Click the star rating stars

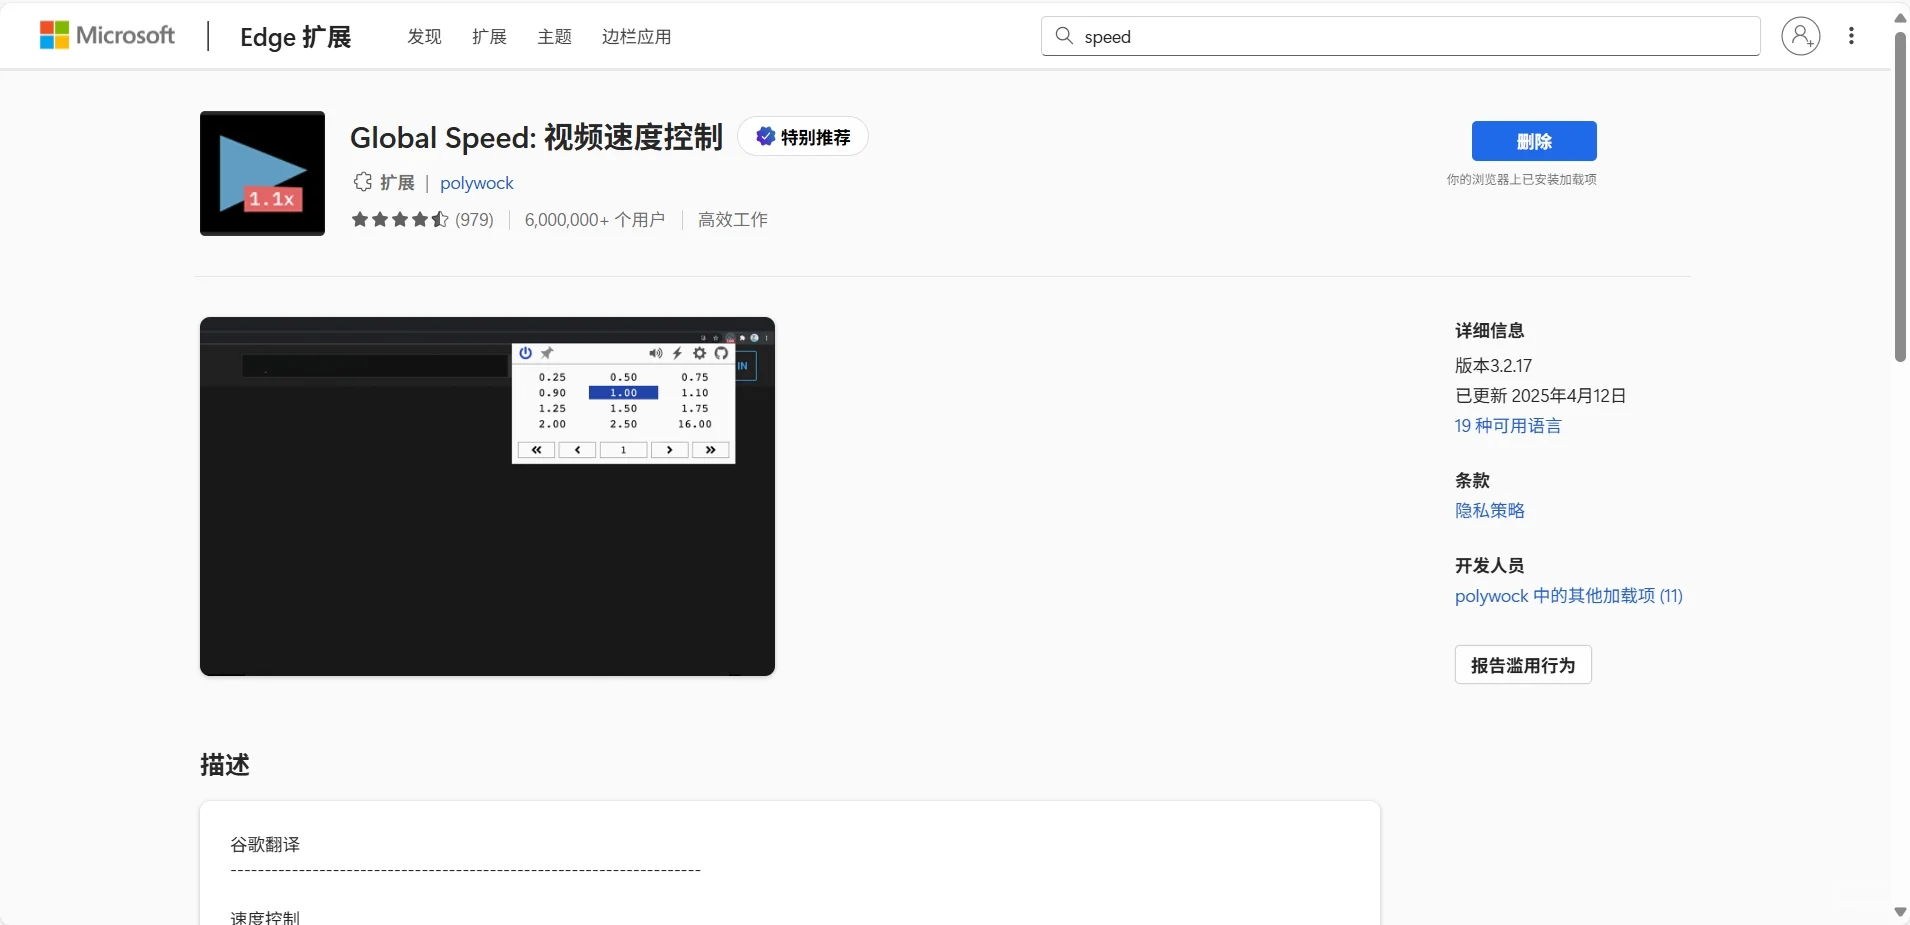pyautogui.click(x=400, y=220)
